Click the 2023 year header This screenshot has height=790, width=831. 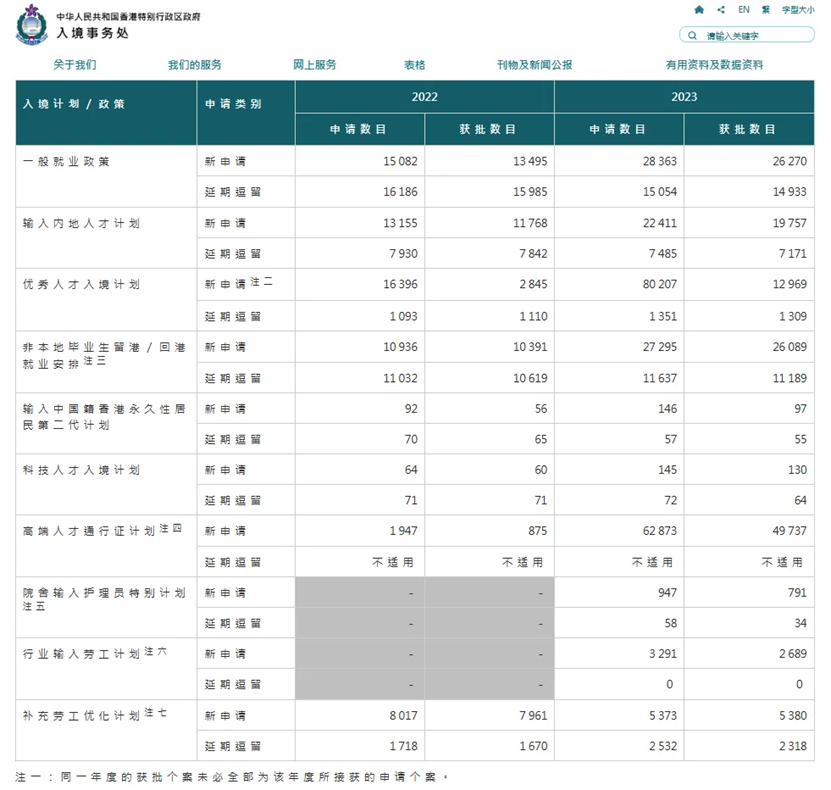click(684, 96)
